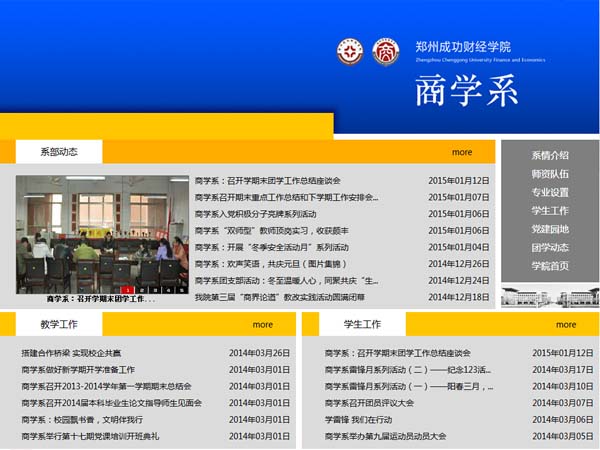Click the campus building image in sidebar
Viewport: 600px width, 450px height.
549,297
